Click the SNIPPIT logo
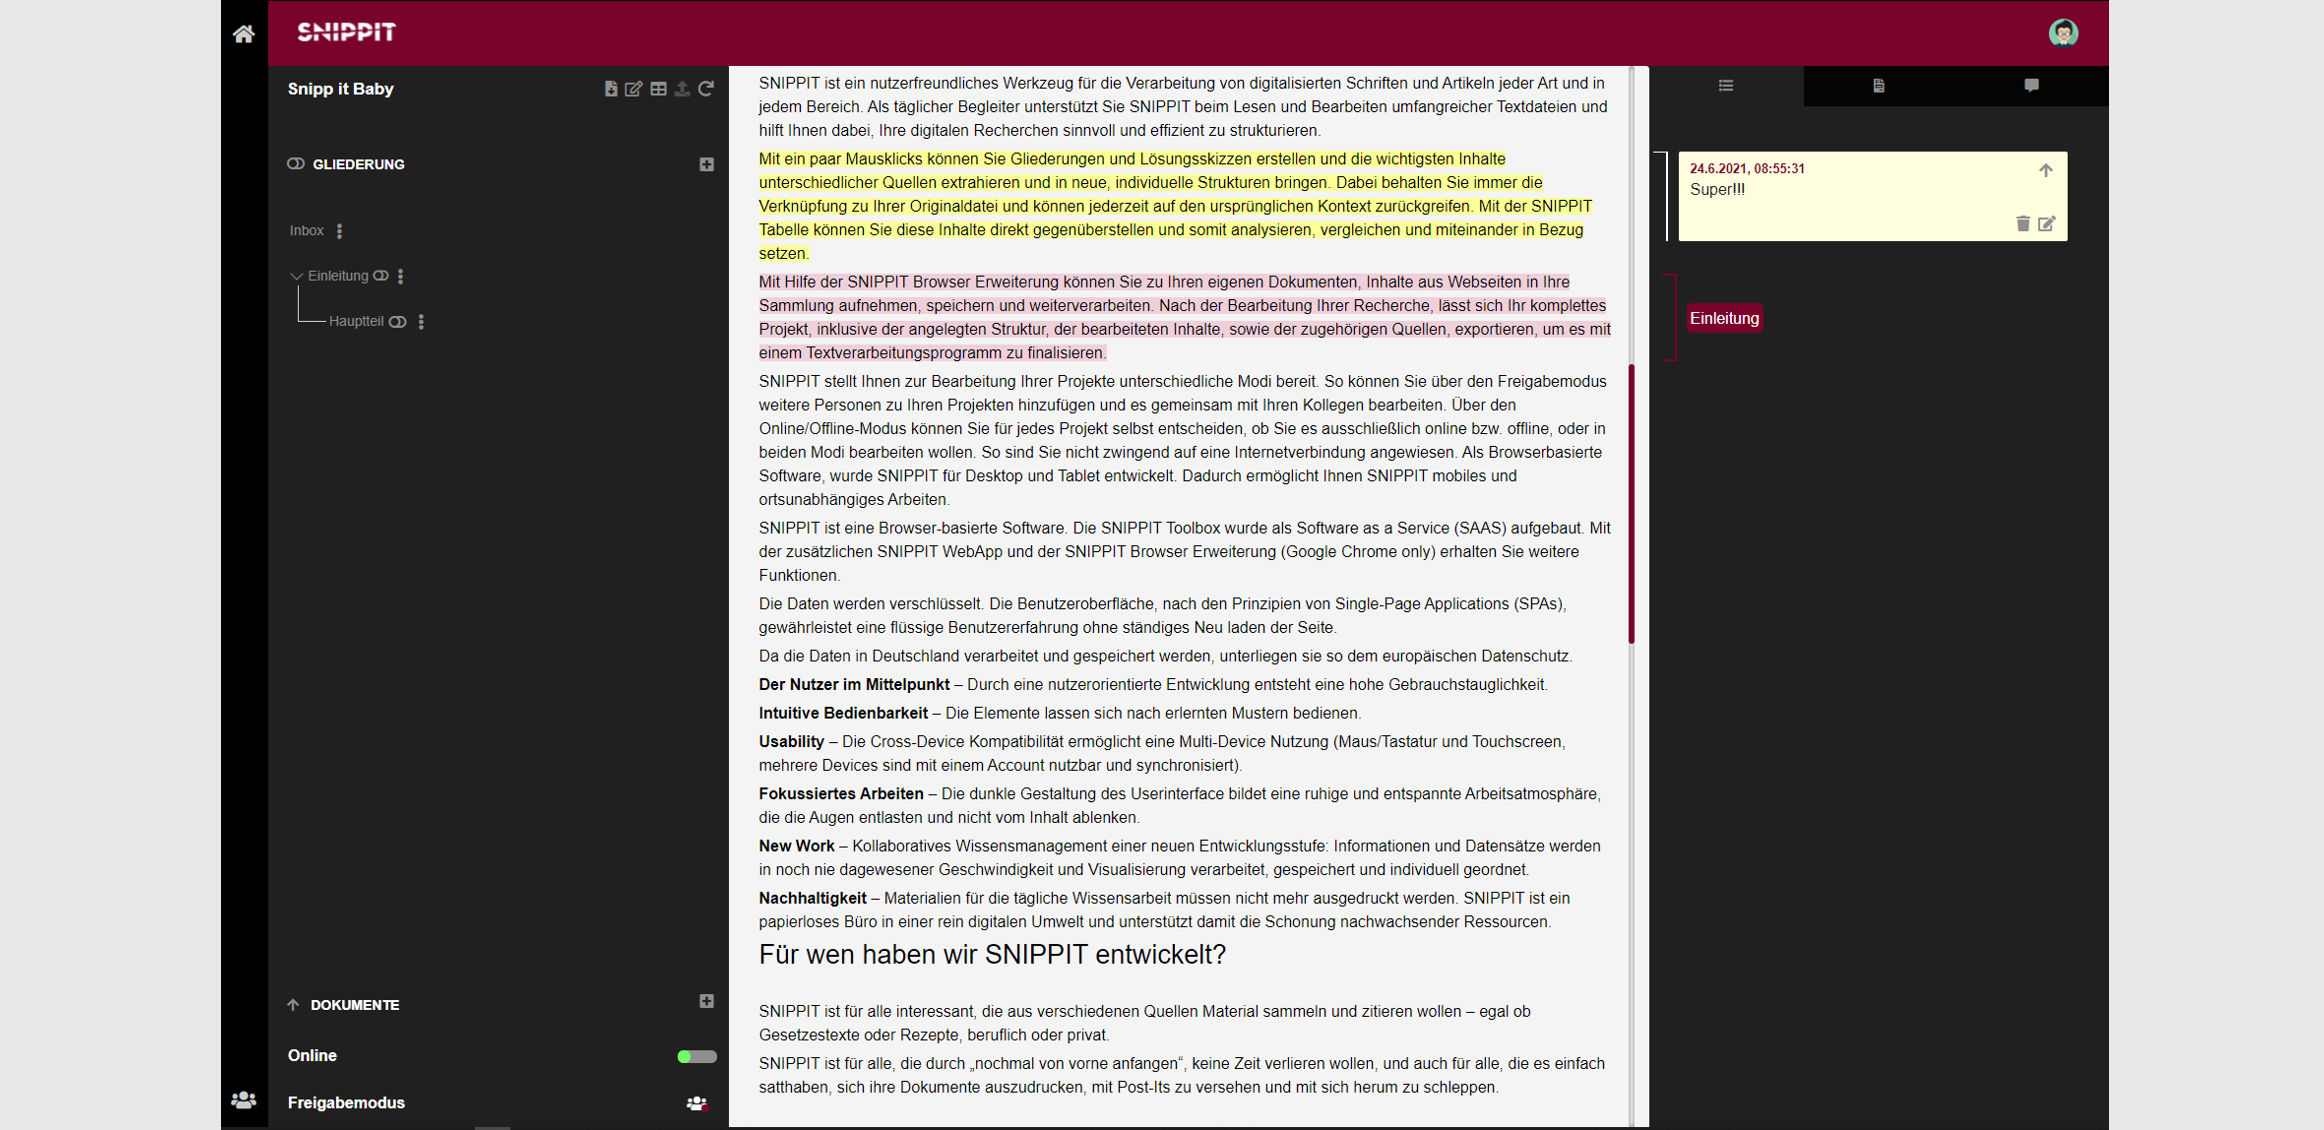The width and height of the screenshot is (2324, 1130). coord(347,32)
